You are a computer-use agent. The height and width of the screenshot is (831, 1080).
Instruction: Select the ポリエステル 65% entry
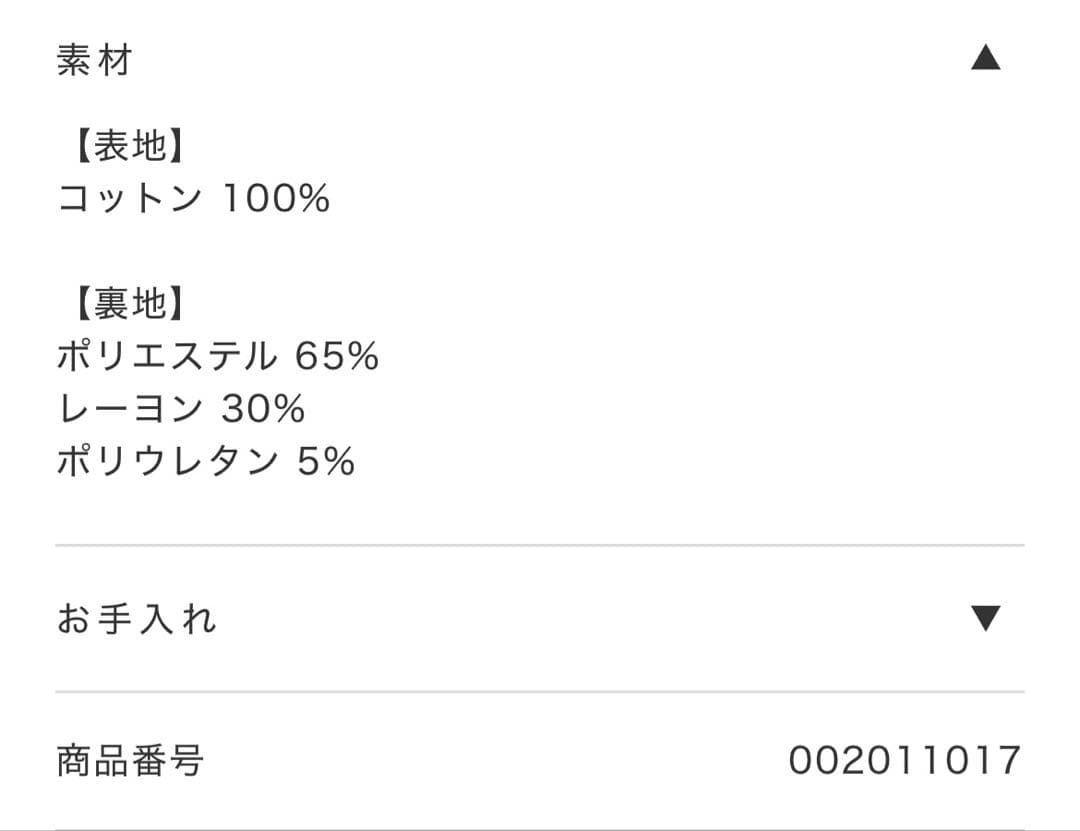click(218, 355)
